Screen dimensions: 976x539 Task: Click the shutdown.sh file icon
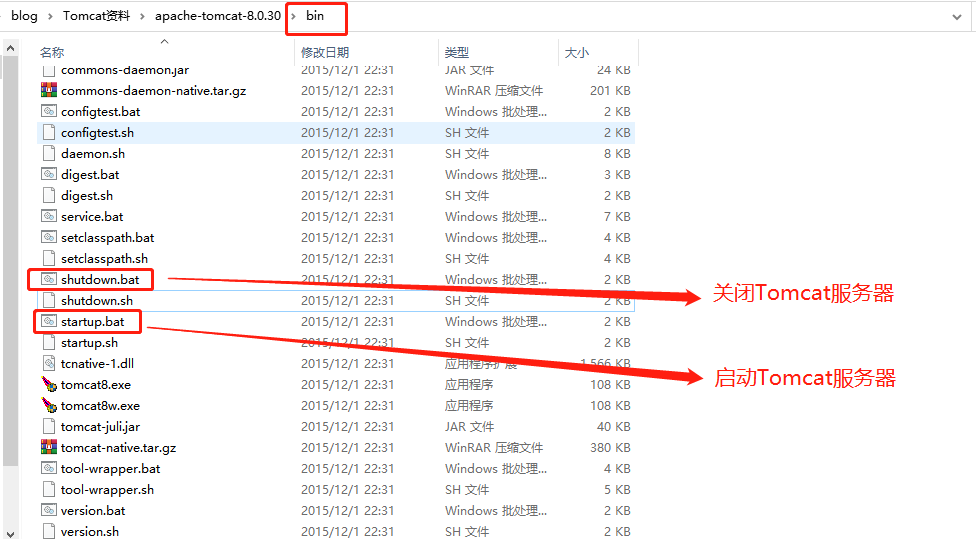tap(49, 300)
